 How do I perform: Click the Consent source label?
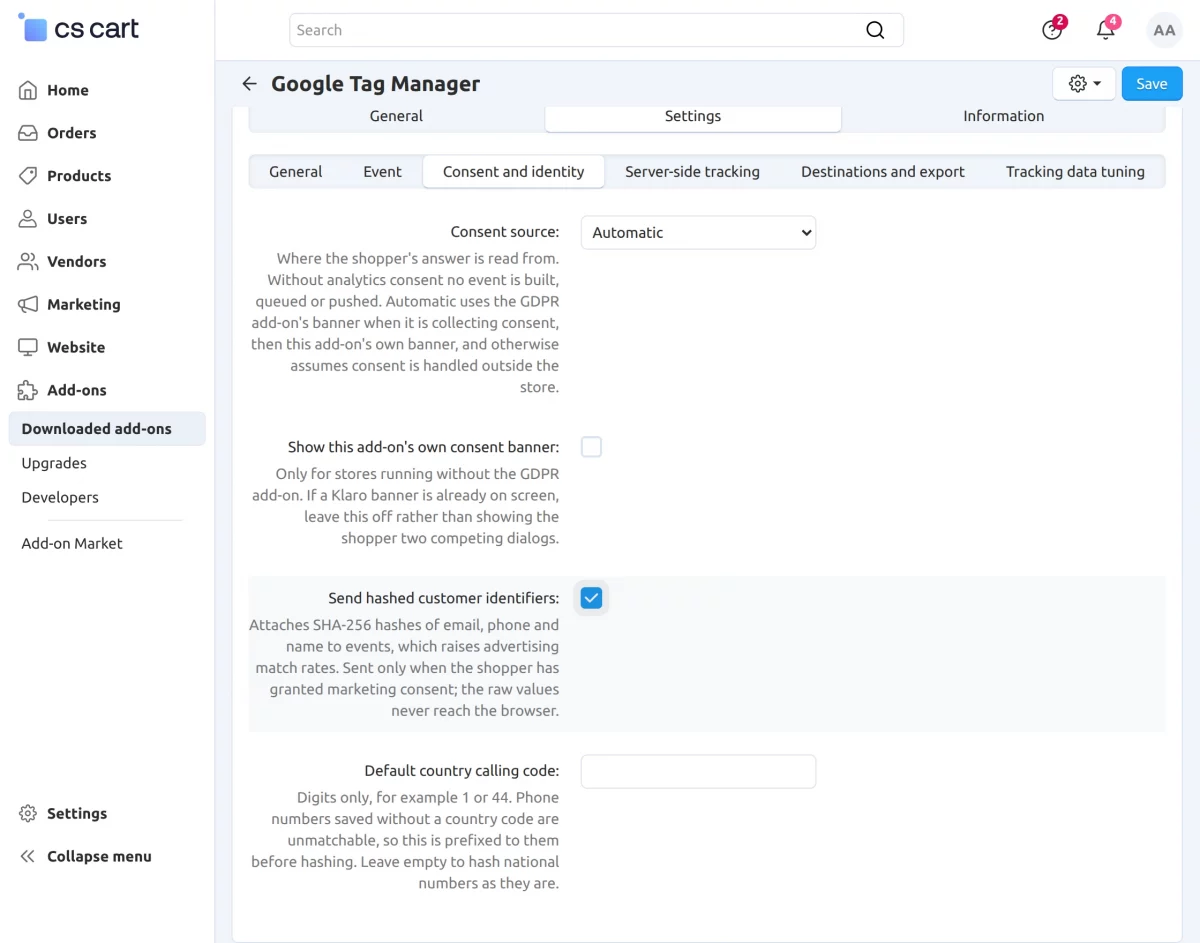pyautogui.click(x=505, y=232)
